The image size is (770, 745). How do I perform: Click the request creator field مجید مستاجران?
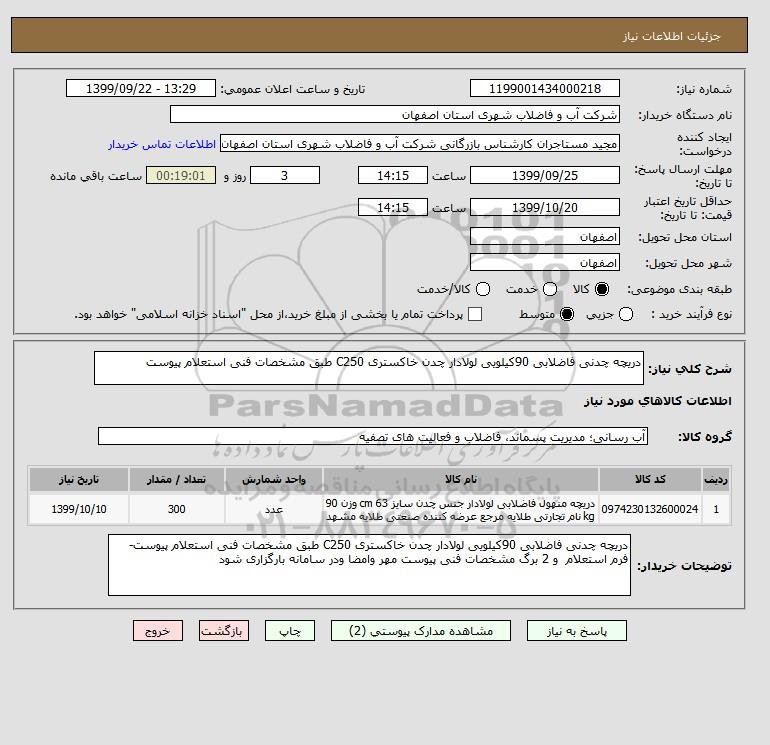(420, 144)
